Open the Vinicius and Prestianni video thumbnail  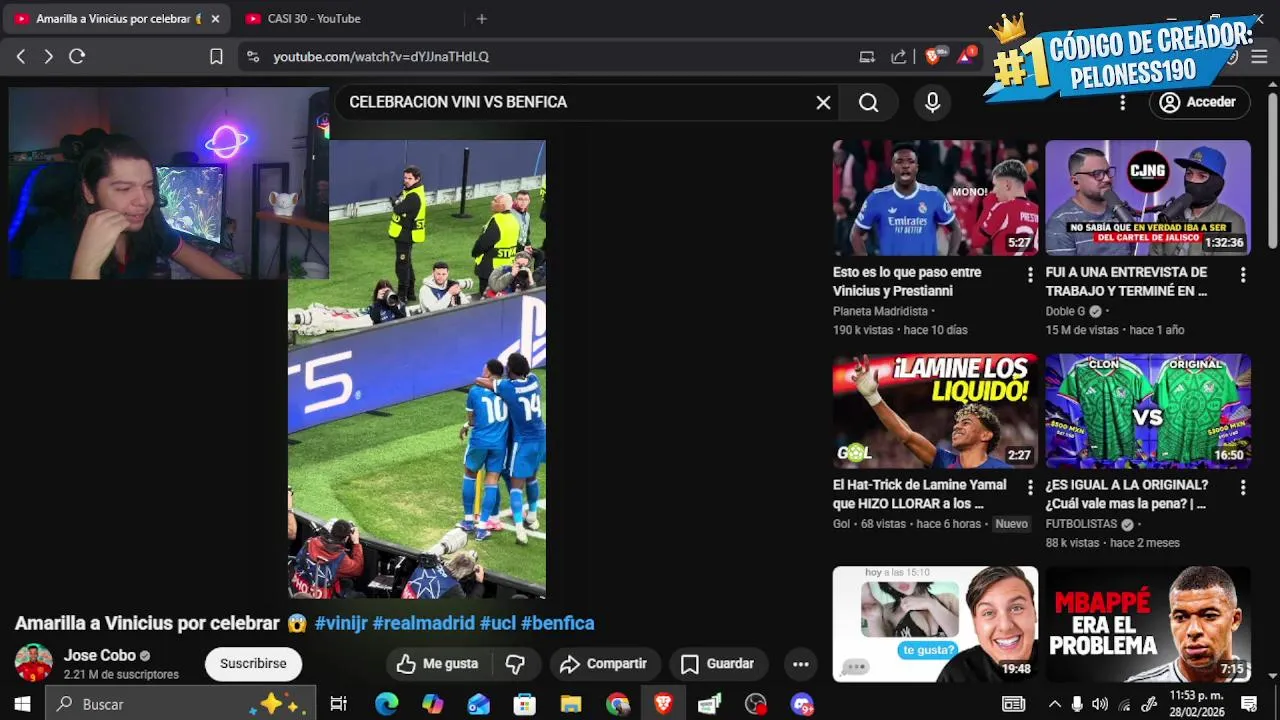935,198
